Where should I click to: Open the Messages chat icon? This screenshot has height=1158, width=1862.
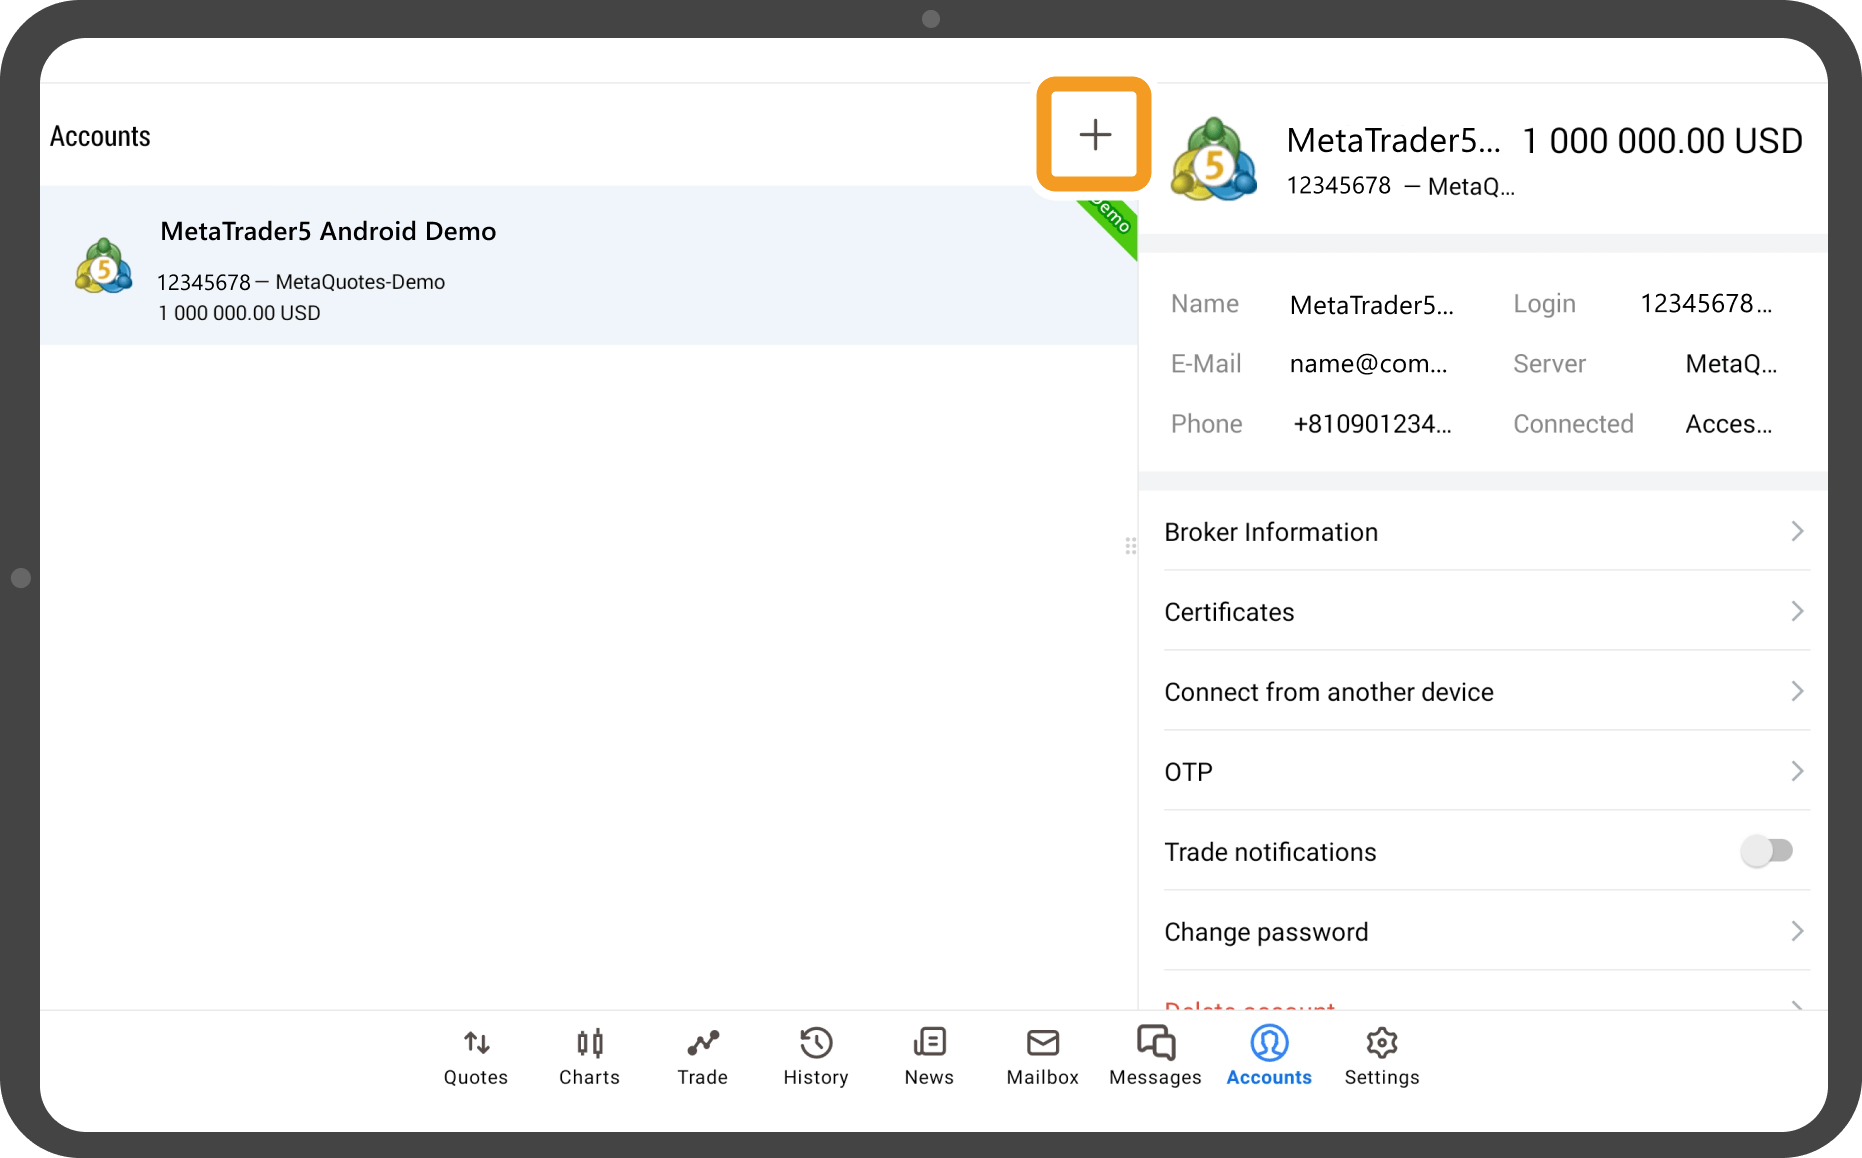[1155, 1043]
